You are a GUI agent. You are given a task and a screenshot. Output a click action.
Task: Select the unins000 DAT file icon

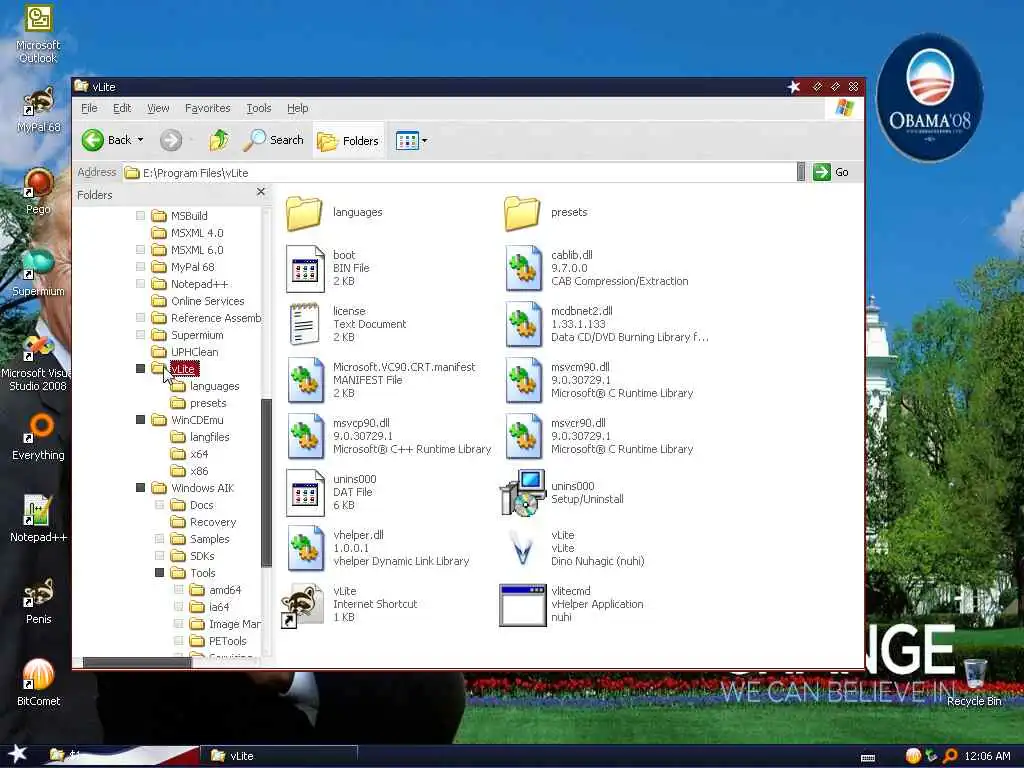(305, 492)
